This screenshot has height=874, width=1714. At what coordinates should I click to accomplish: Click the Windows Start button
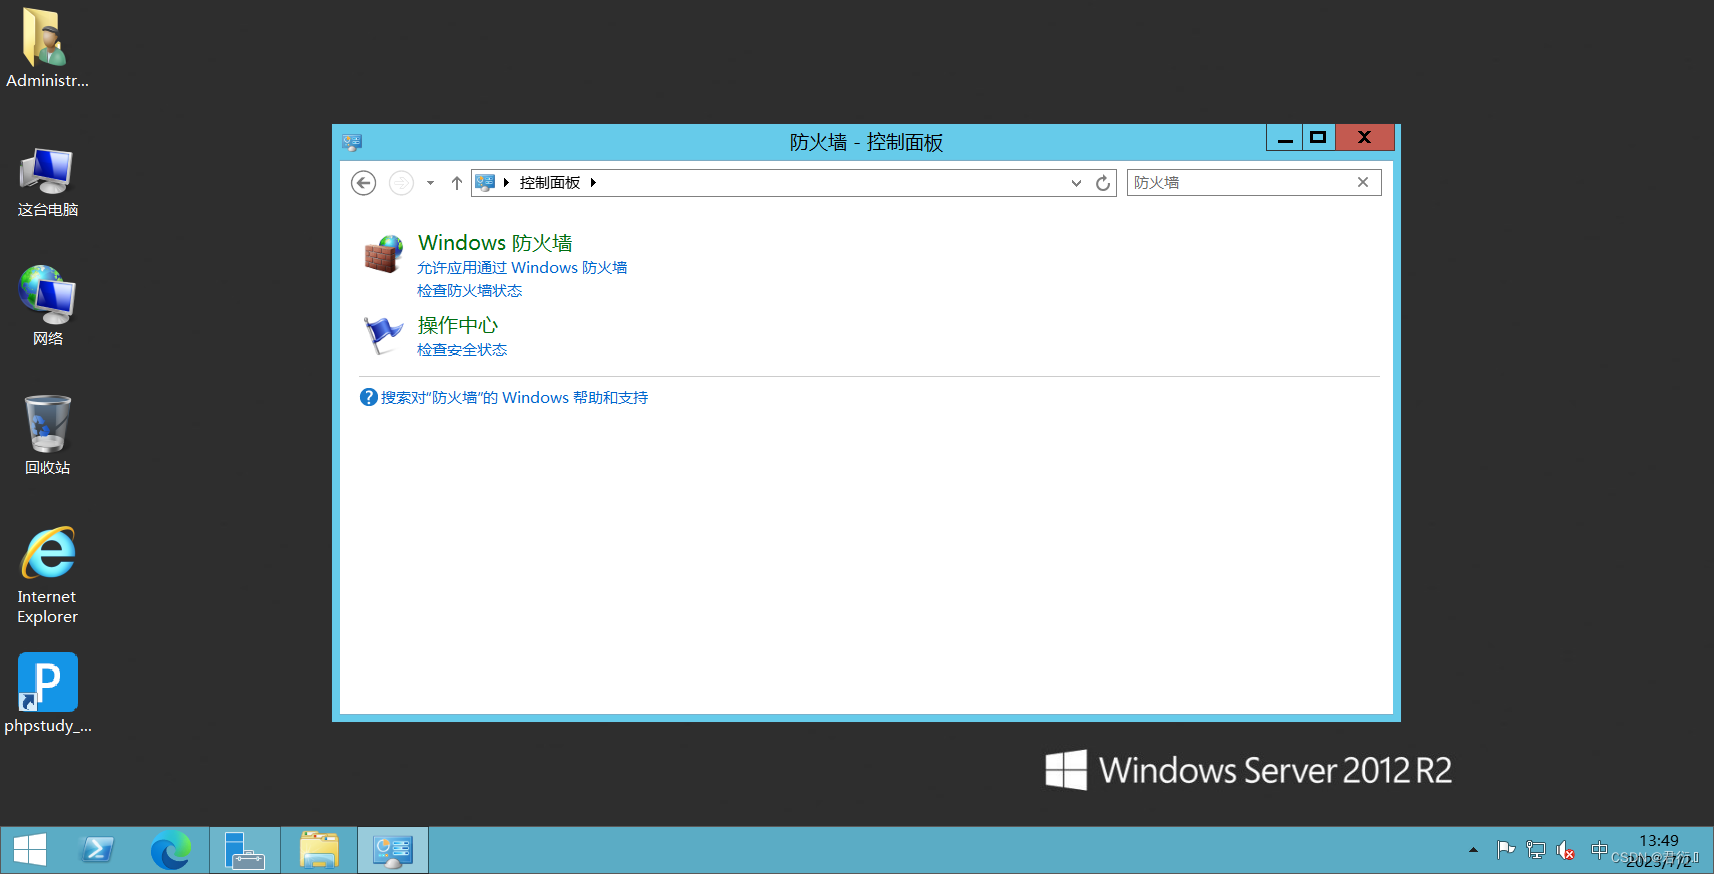30,850
